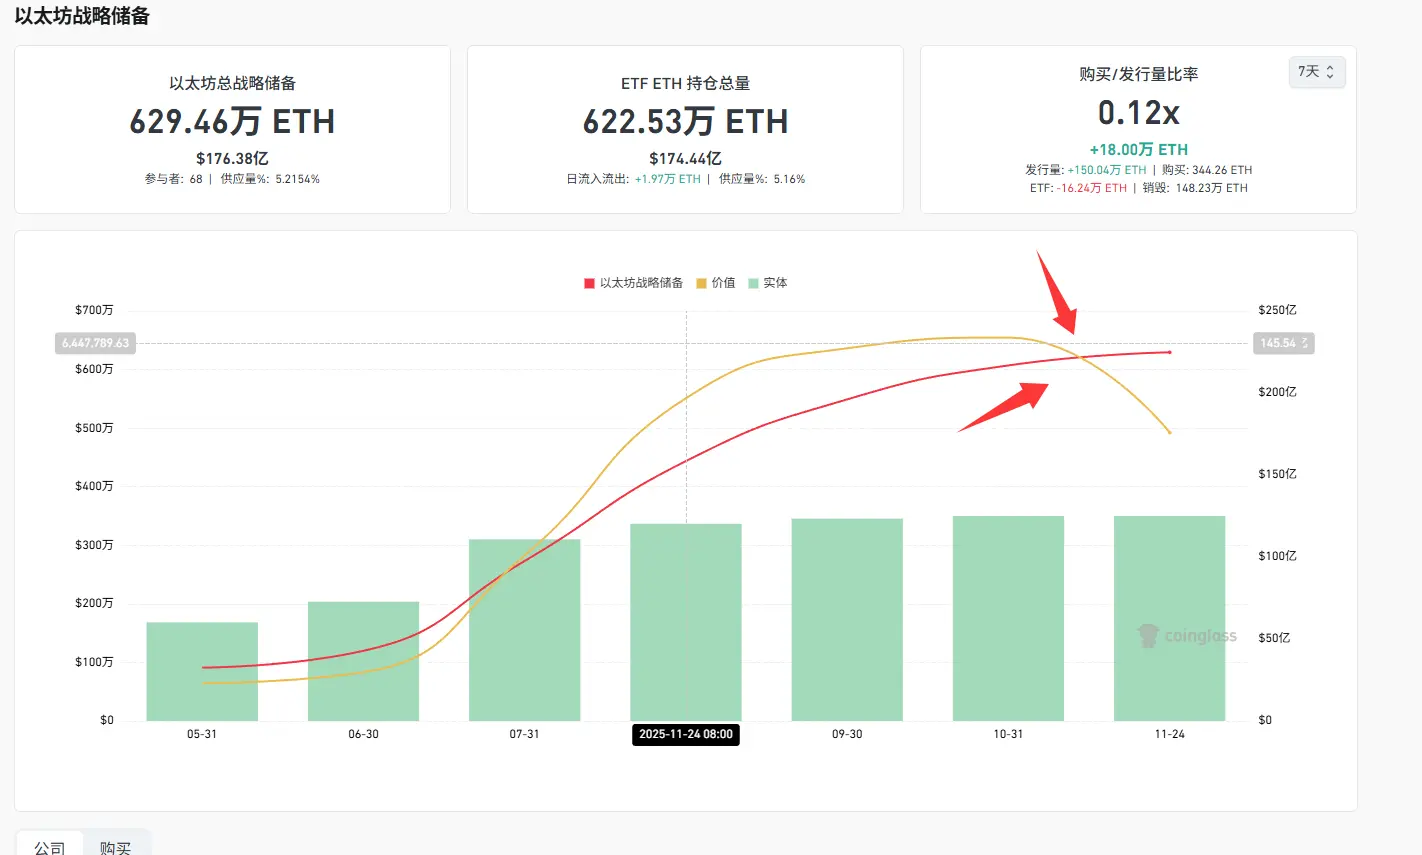Click the $400万 axis label

[94, 486]
